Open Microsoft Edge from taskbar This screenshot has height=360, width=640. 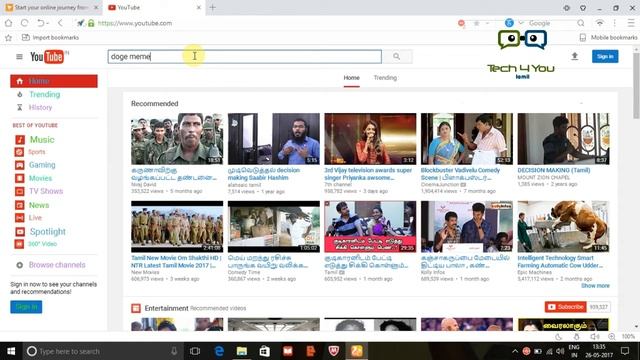pyautogui.click(x=219, y=351)
